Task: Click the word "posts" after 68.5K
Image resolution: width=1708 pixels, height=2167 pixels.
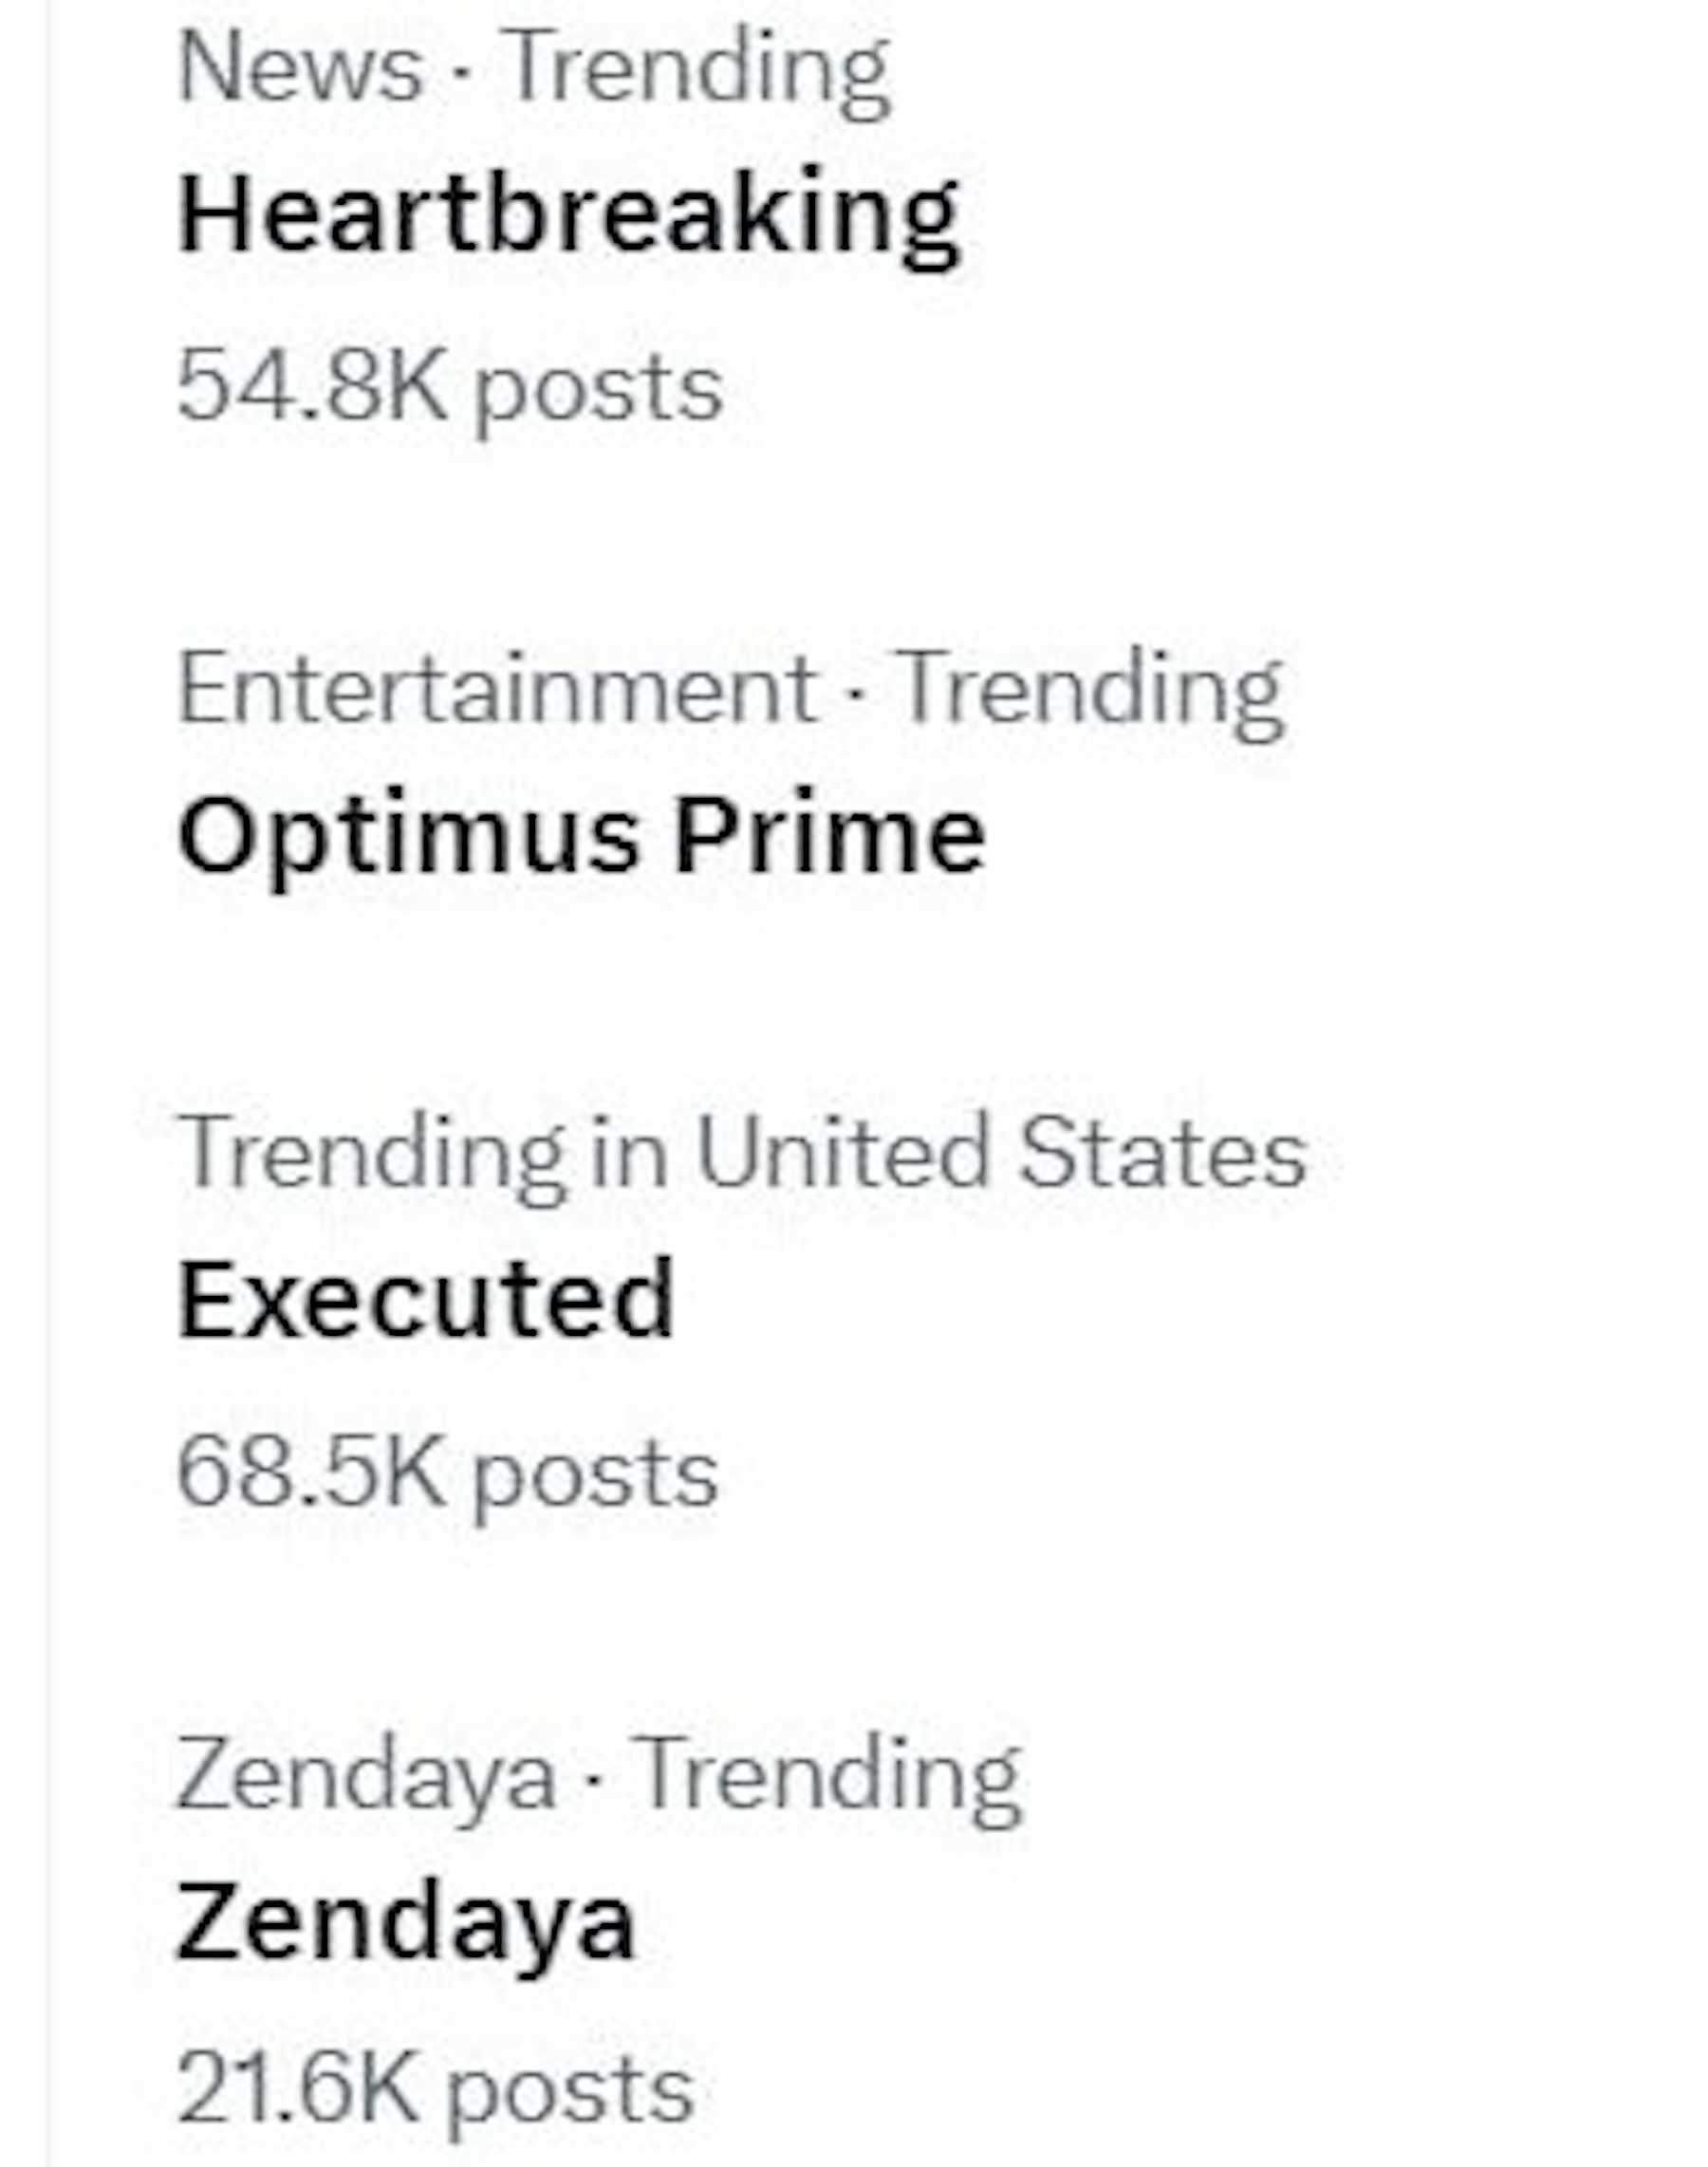Action: (594, 1477)
